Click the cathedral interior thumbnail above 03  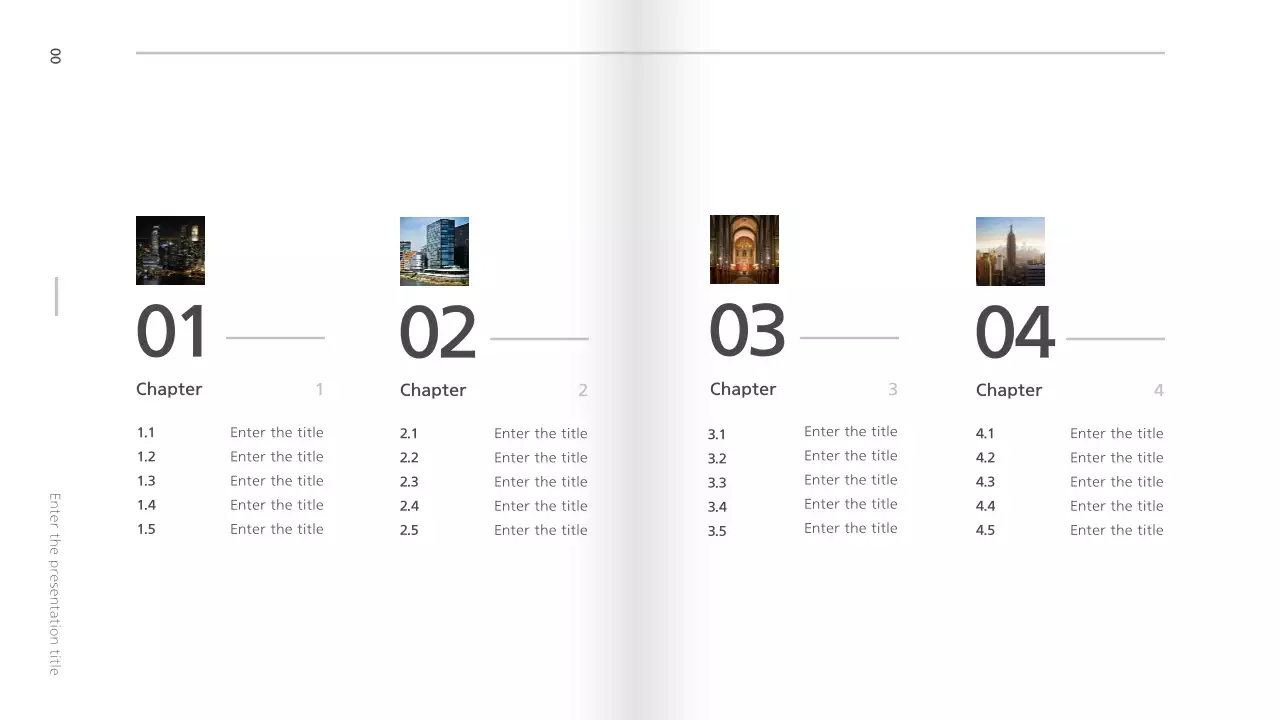(744, 249)
